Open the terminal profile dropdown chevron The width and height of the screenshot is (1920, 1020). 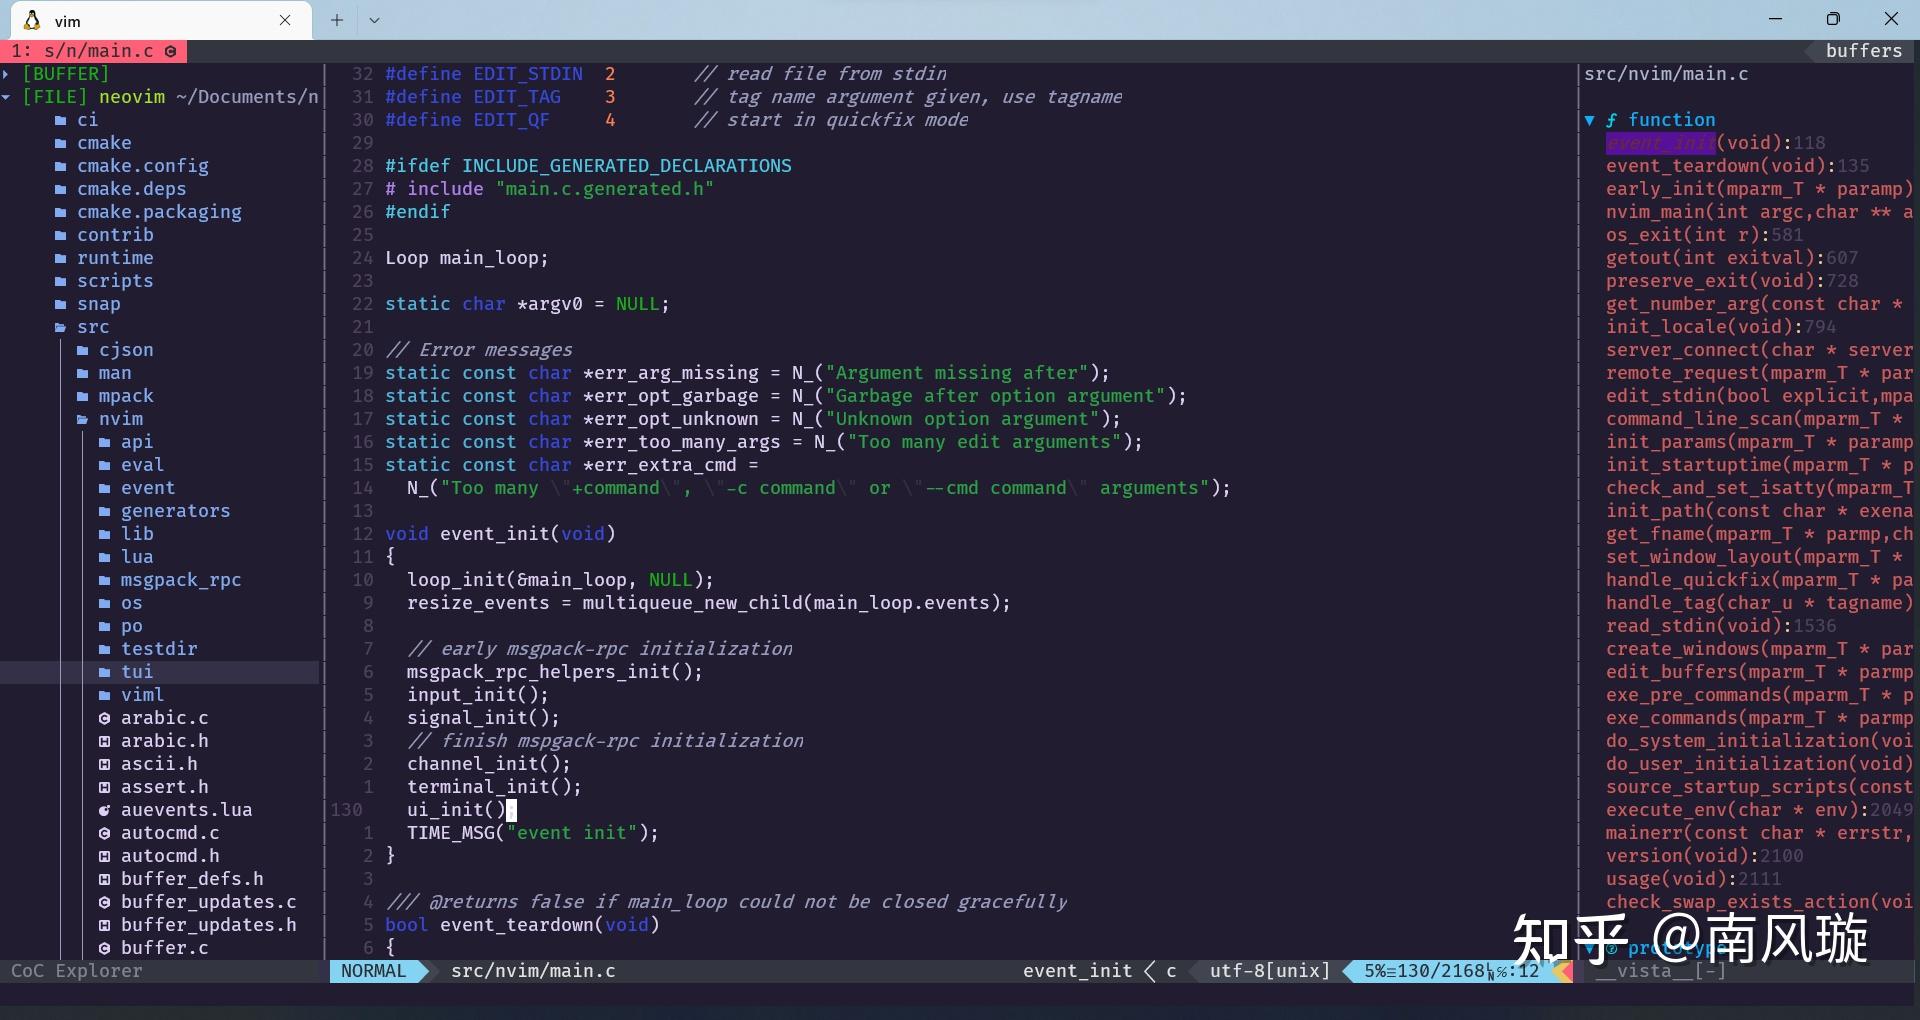374,20
